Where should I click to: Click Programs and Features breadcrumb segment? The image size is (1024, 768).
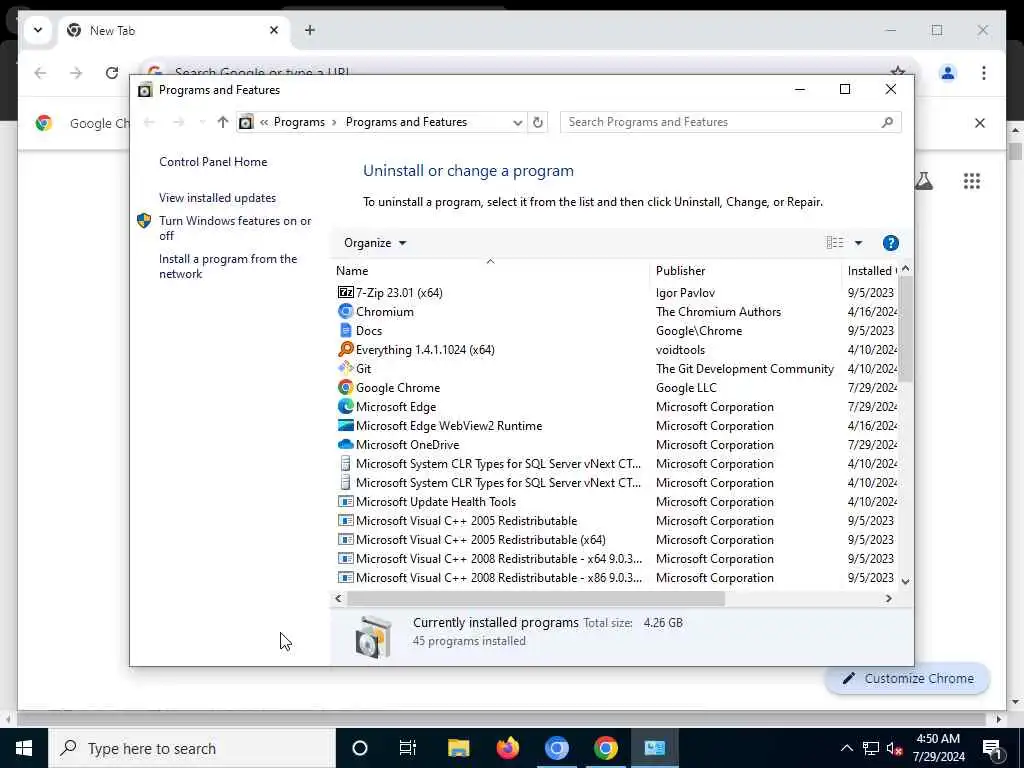pos(406,122)
